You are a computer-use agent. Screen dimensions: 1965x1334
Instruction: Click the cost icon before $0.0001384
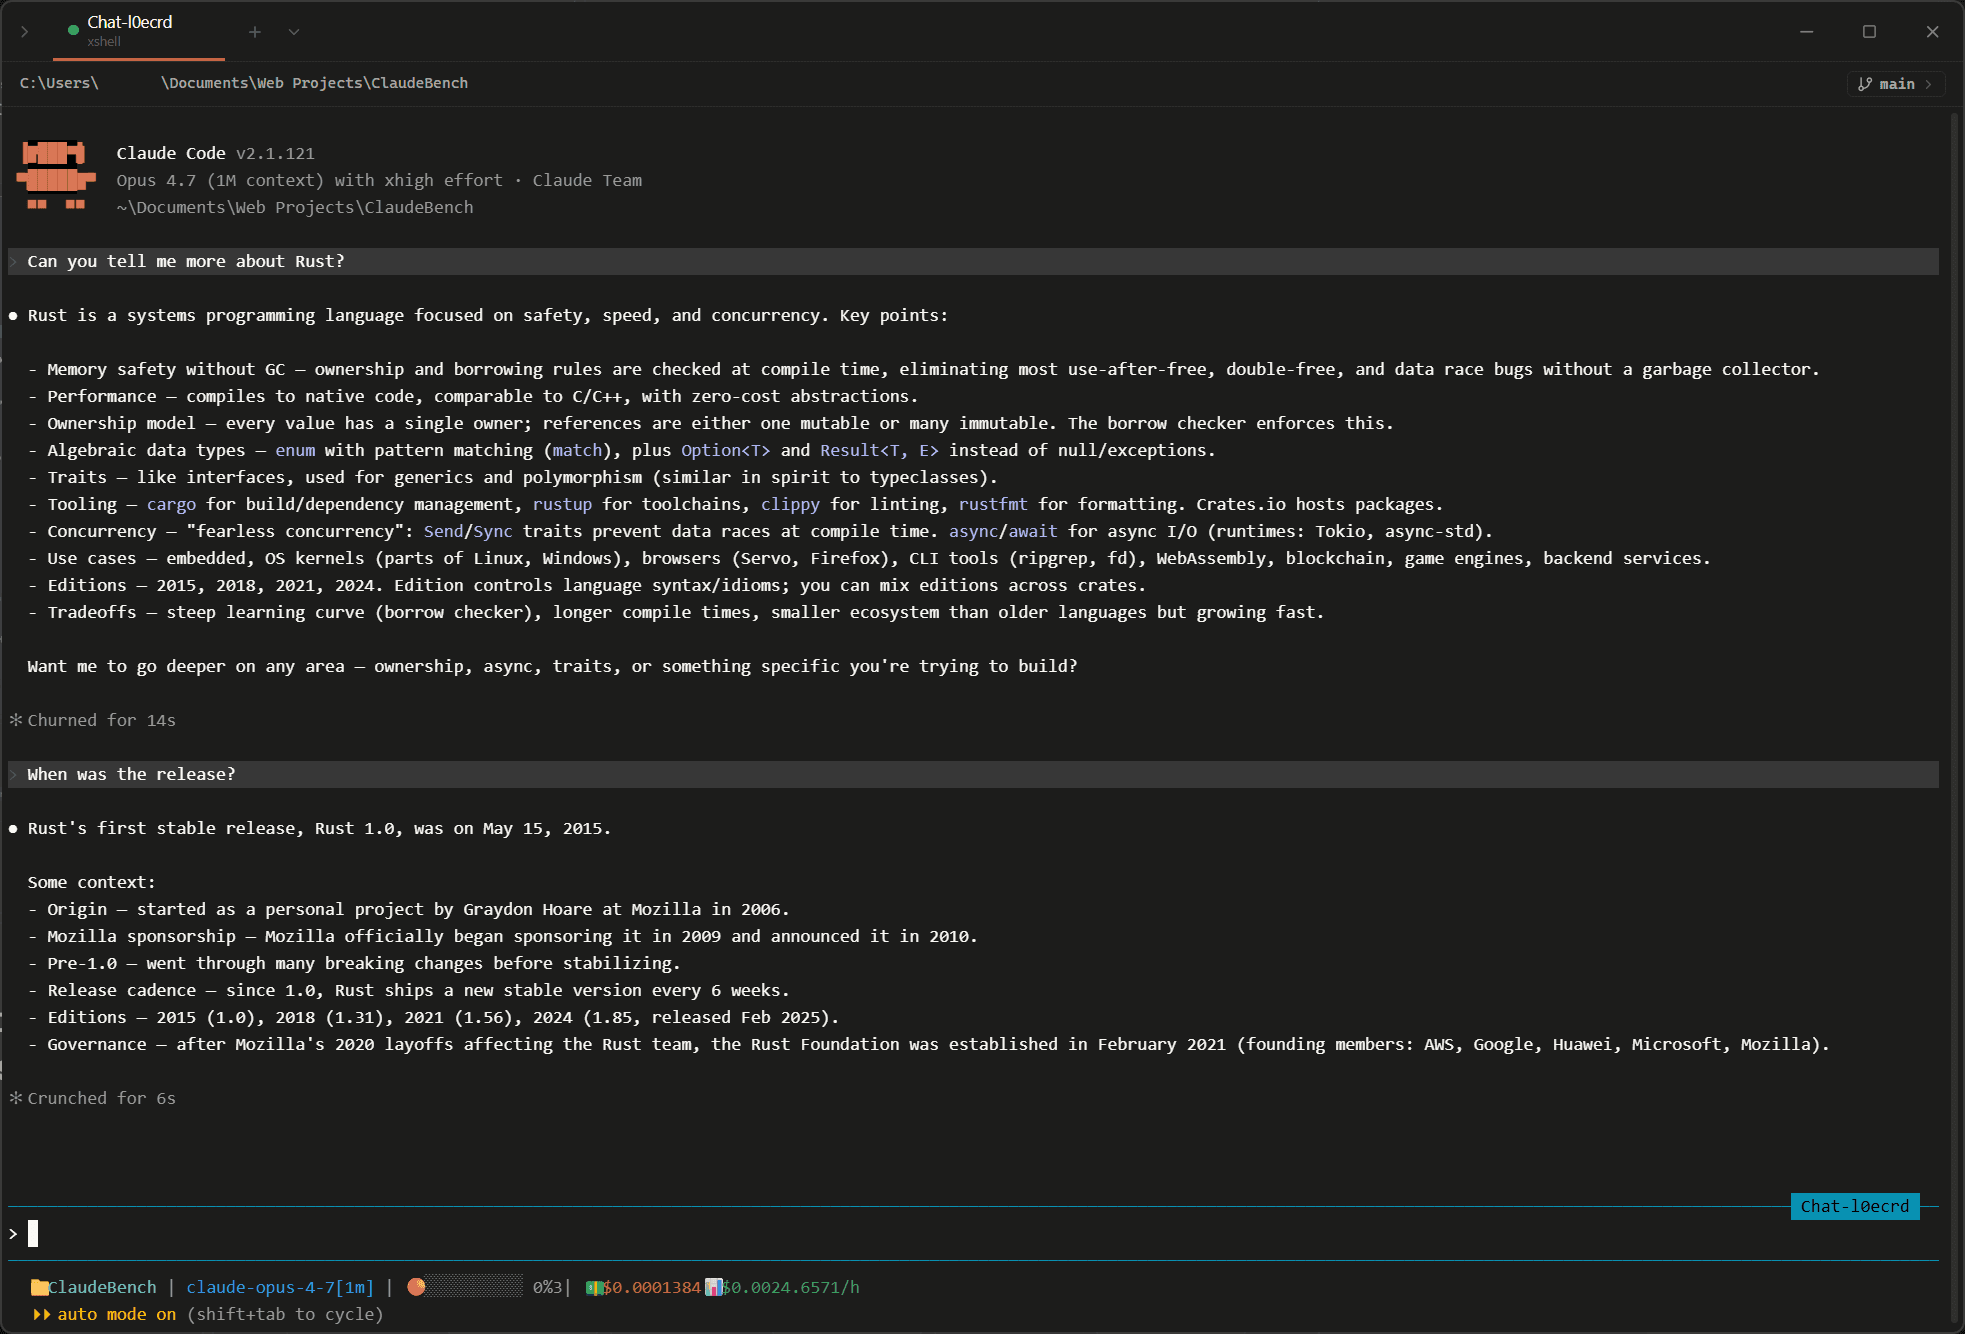594,1288
